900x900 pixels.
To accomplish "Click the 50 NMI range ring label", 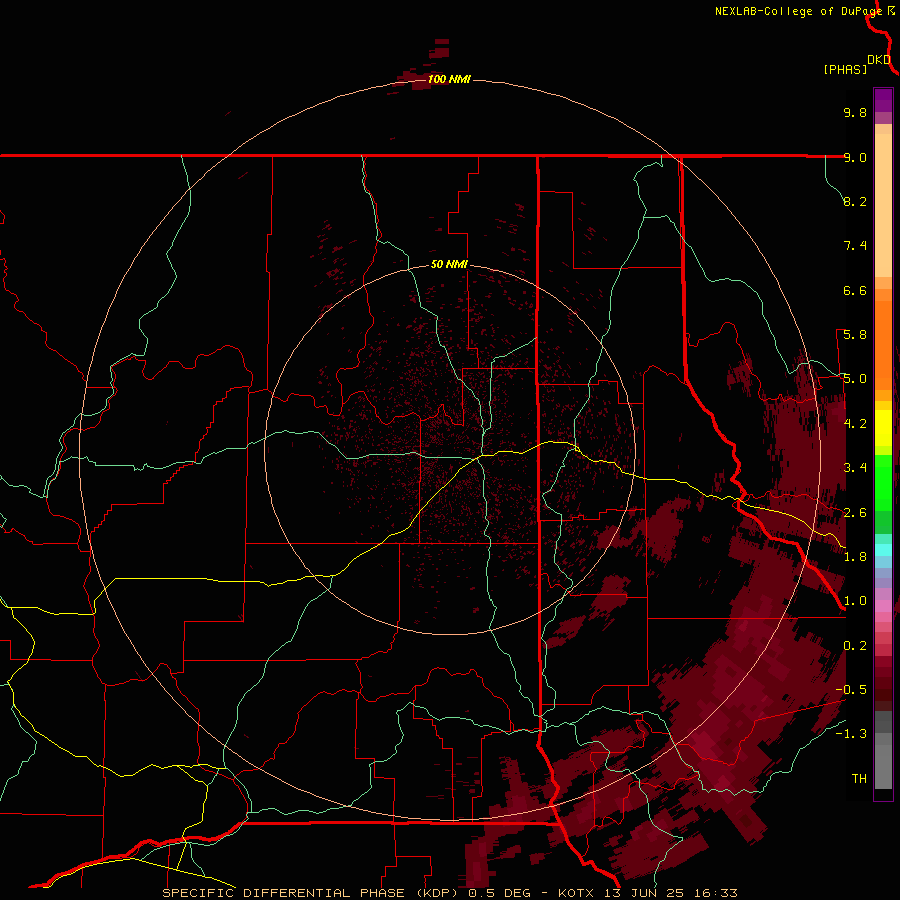I will [x=449, y=264].
